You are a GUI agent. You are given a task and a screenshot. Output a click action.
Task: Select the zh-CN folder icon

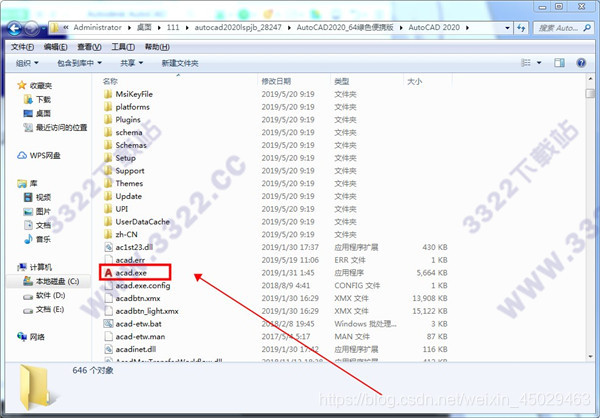108,234
